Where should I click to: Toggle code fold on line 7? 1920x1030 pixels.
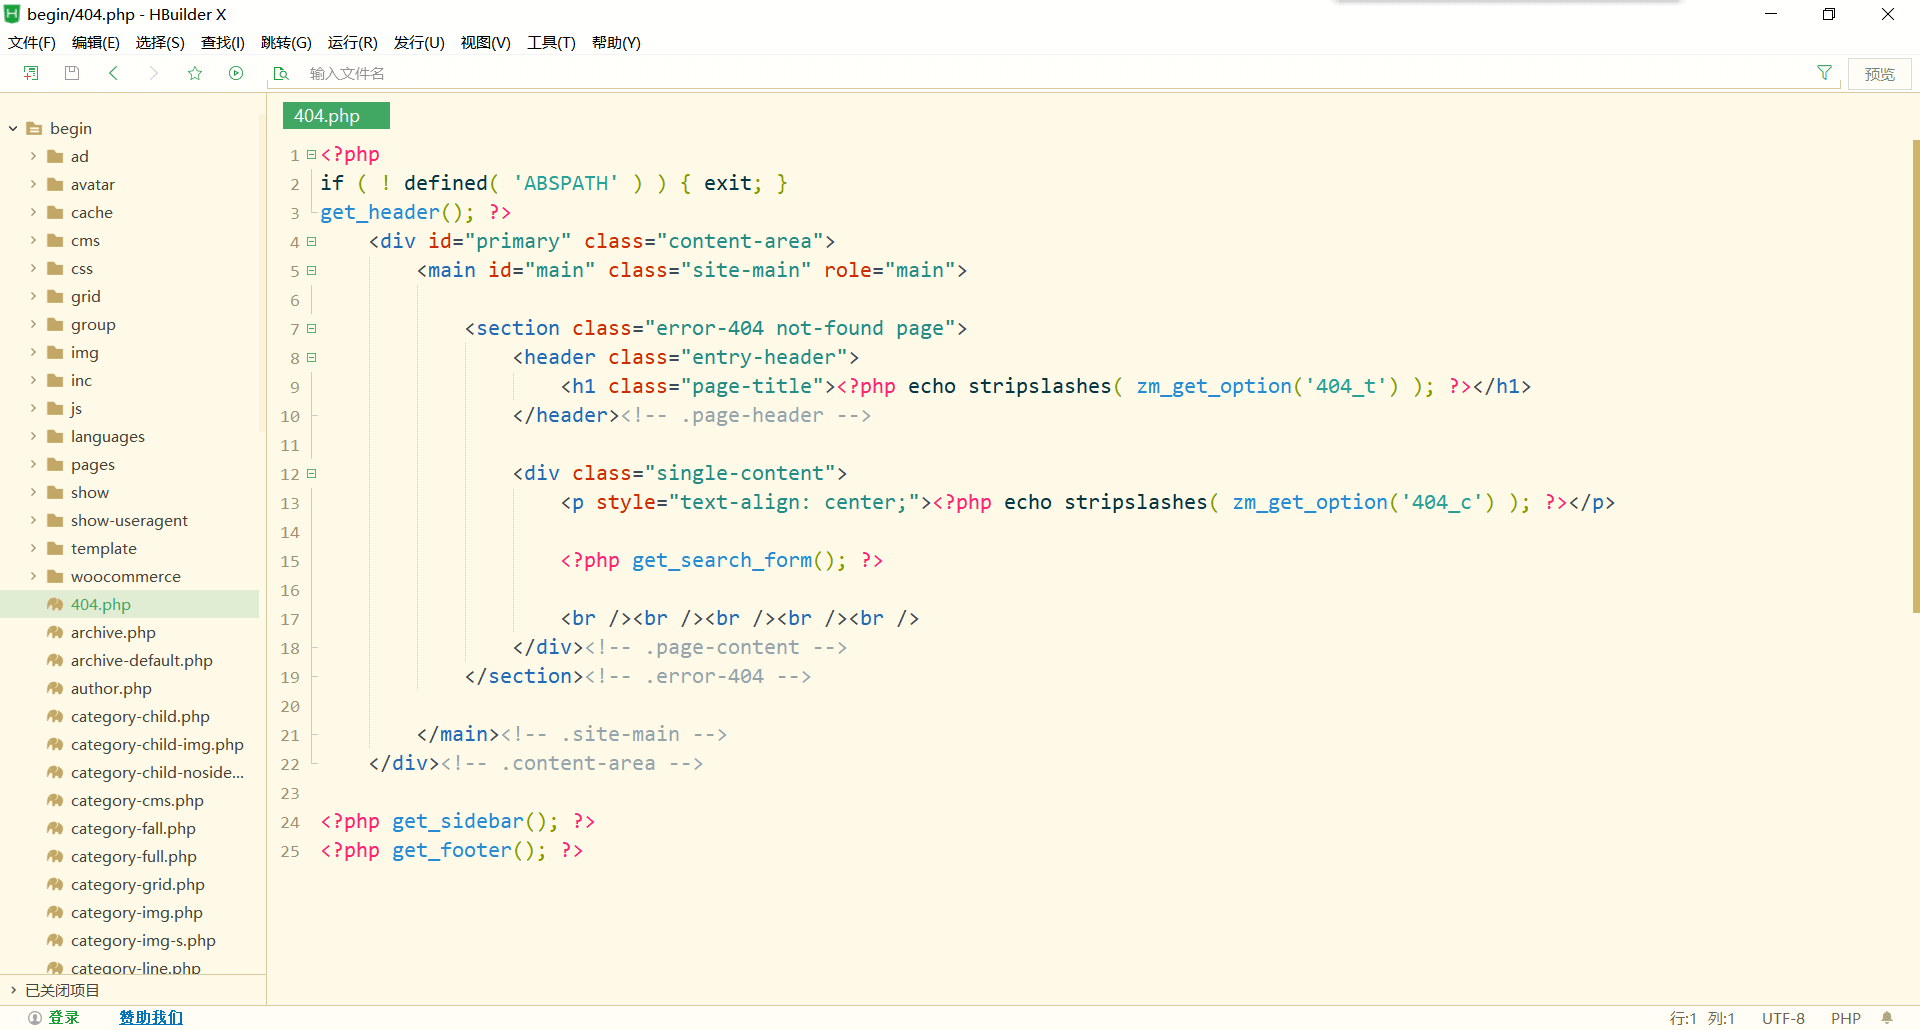312,329
